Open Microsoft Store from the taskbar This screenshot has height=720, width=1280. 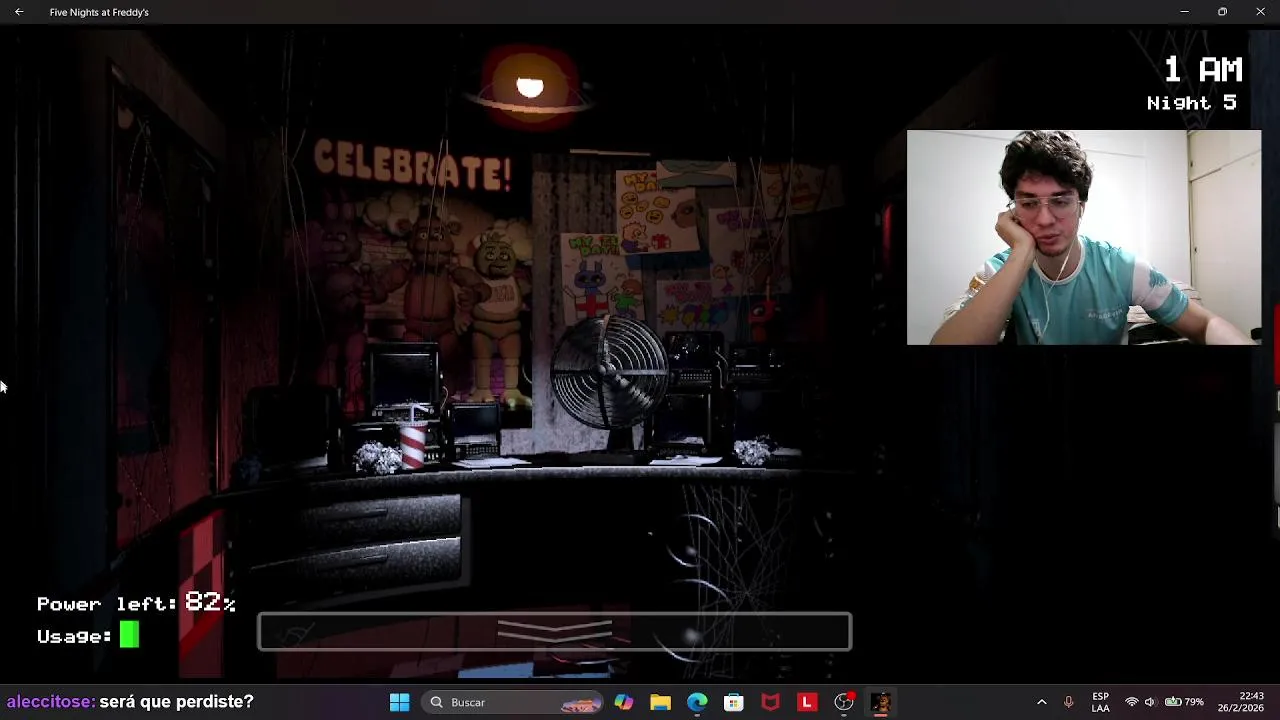pyautogui.click(x=734, y=702)
